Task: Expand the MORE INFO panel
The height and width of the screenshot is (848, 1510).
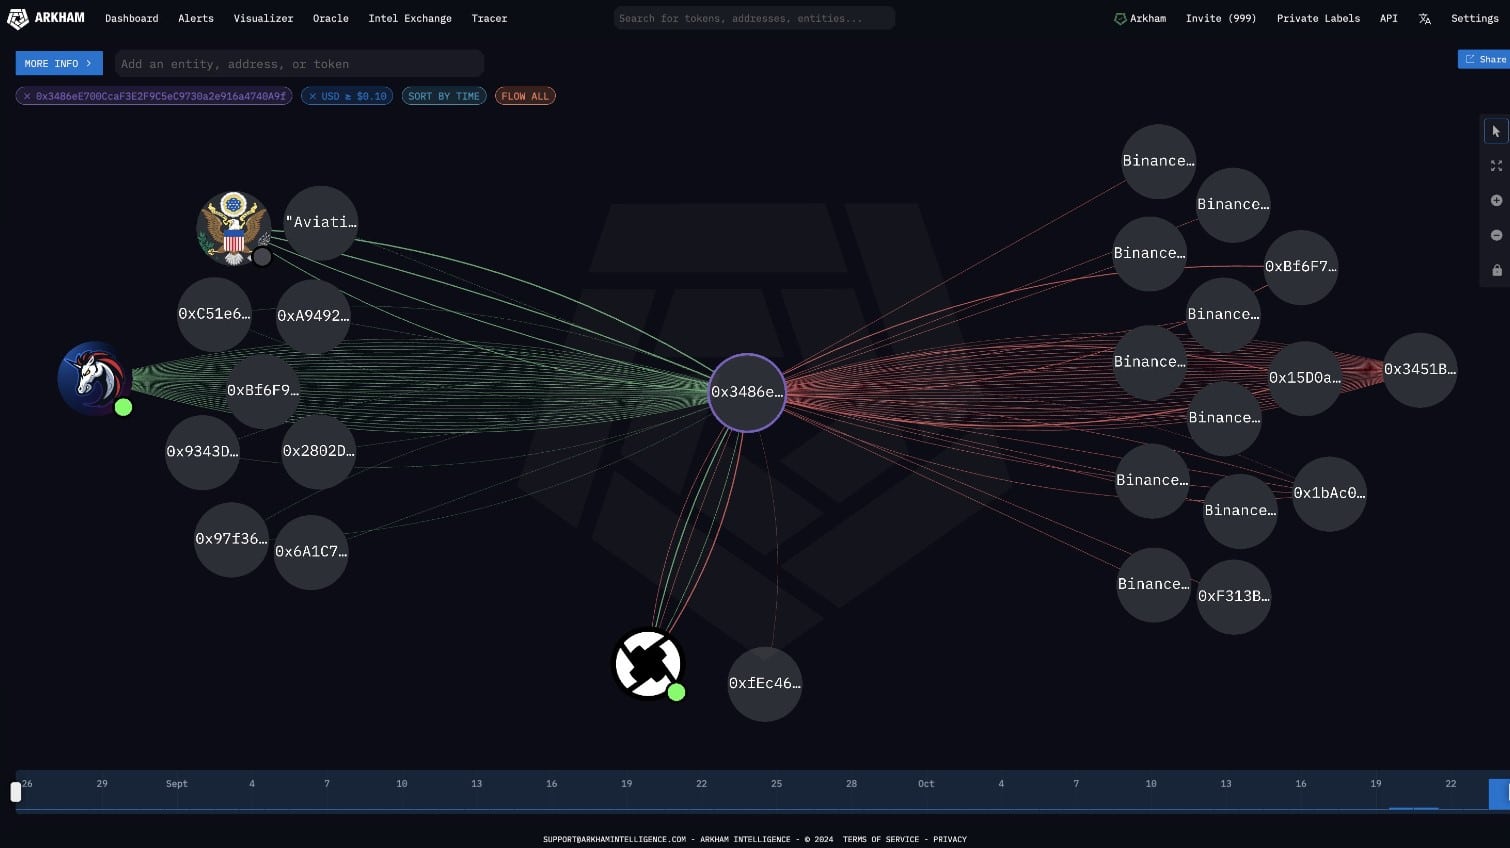Action: (x=59, y=63)
